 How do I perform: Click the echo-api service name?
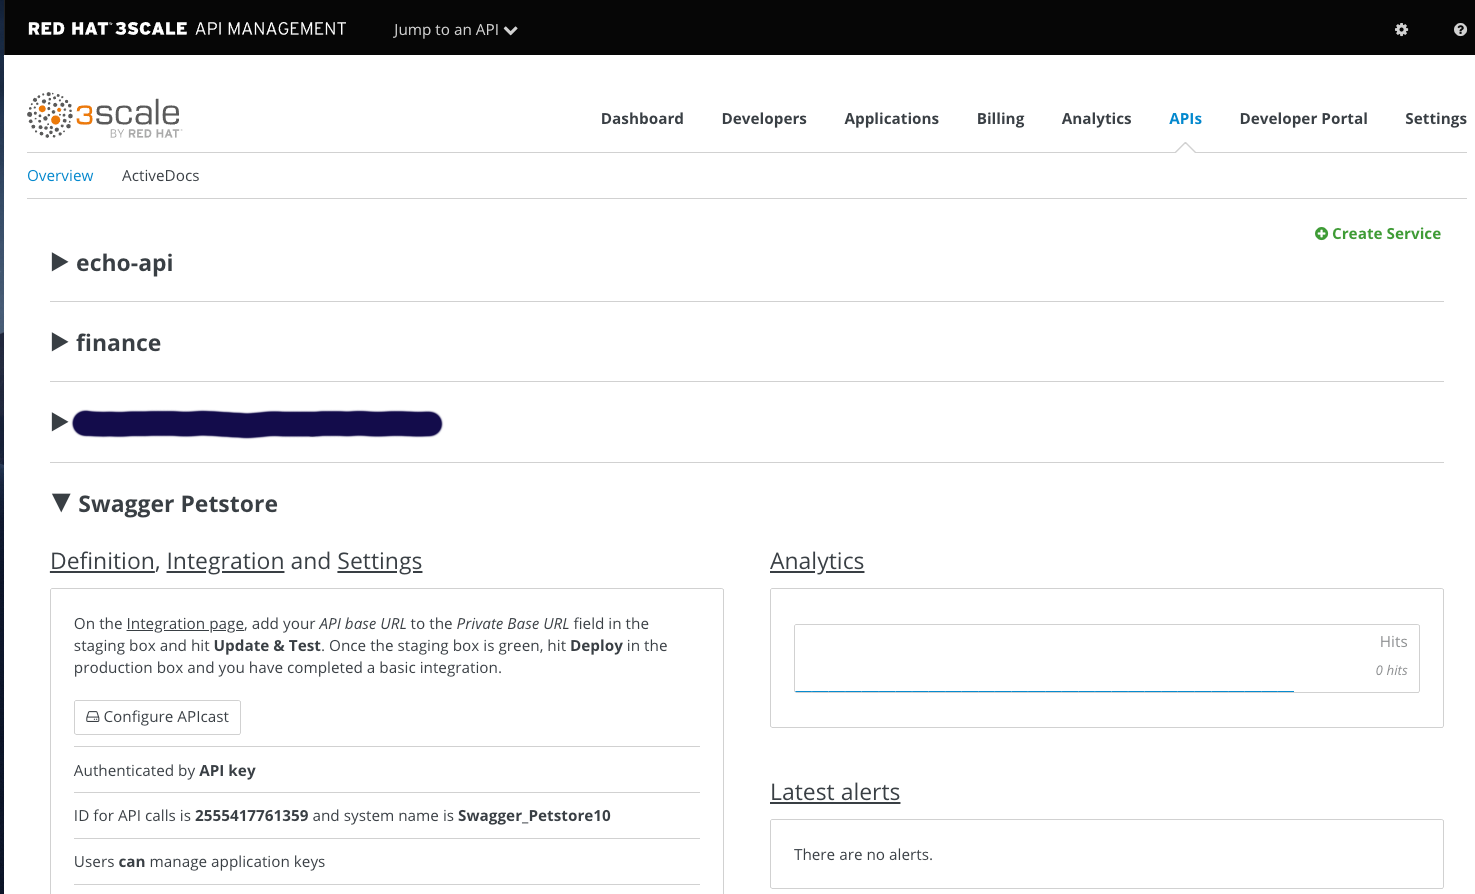point(124,263)
